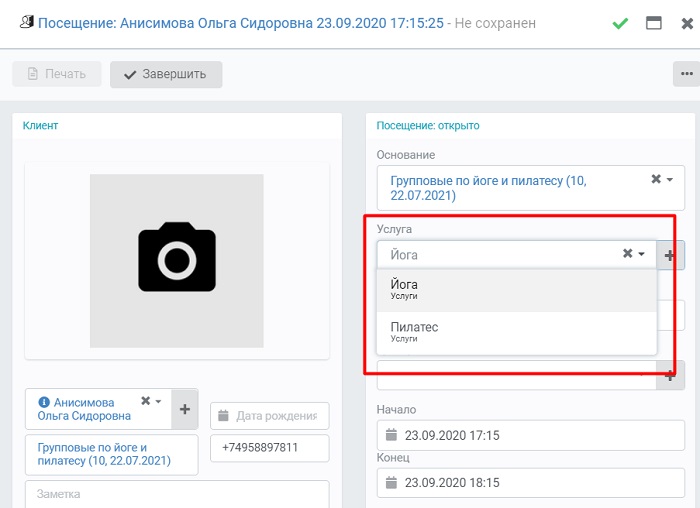Clear the Услуга field with its X icon
This screenshot has height=508, width=700.
(x=627, y=253)
